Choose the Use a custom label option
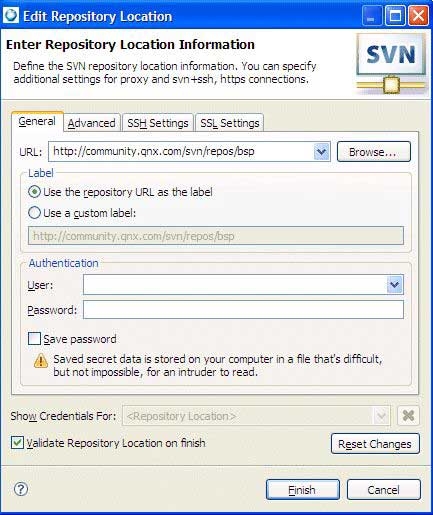 (x=34, y=213)
